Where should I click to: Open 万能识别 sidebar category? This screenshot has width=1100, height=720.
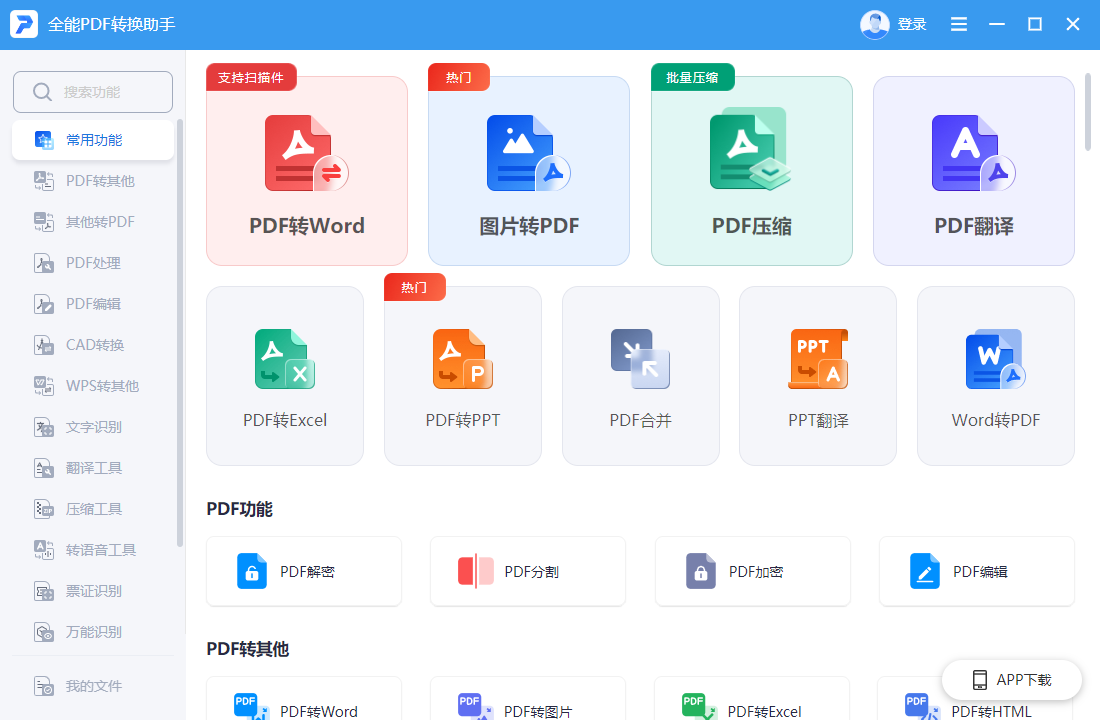click(93, 632)
